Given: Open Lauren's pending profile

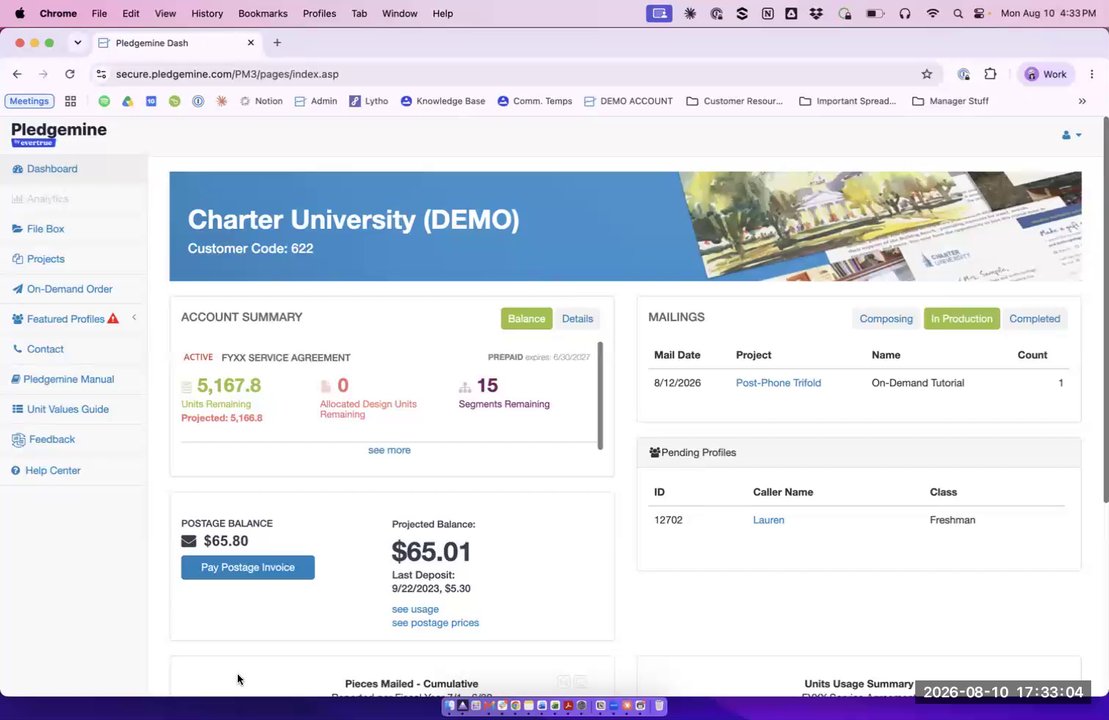Looking at the screenshot, I should coord(768,521).
